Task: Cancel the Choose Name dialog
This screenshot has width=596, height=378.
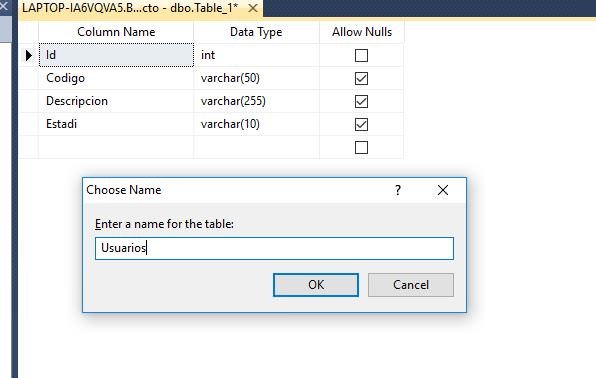Action: click(411, 285)
